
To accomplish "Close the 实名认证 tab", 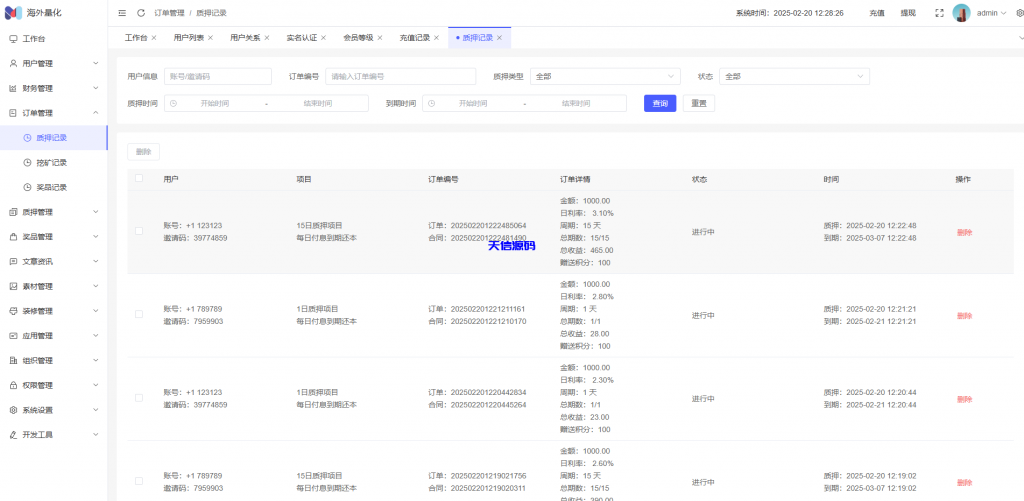I will 323,38.
